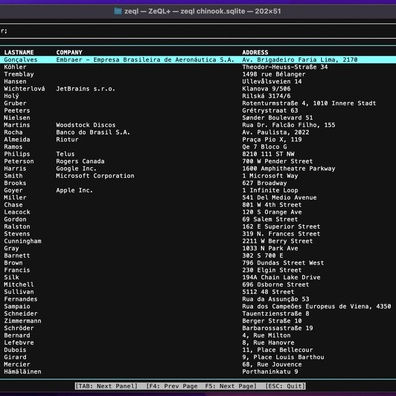
Task: Click the LASTNAME column header
Action: click(19, 52)
